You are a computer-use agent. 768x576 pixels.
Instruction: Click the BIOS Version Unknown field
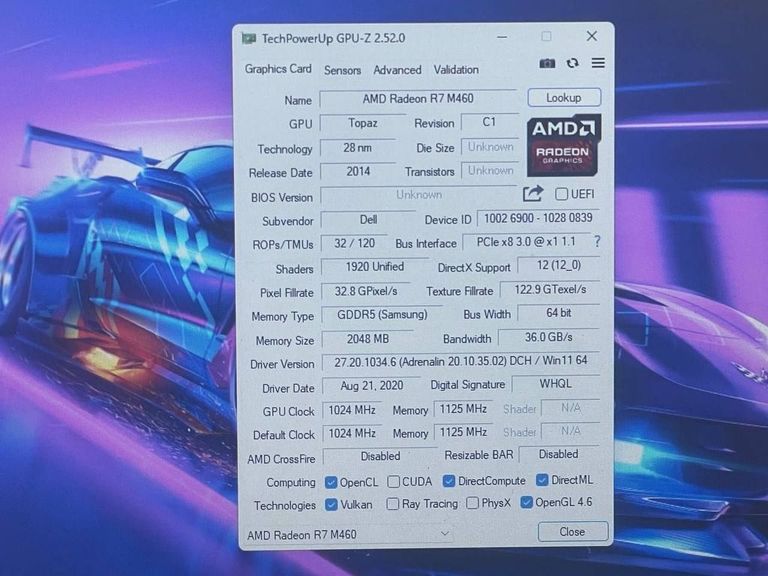419,194
